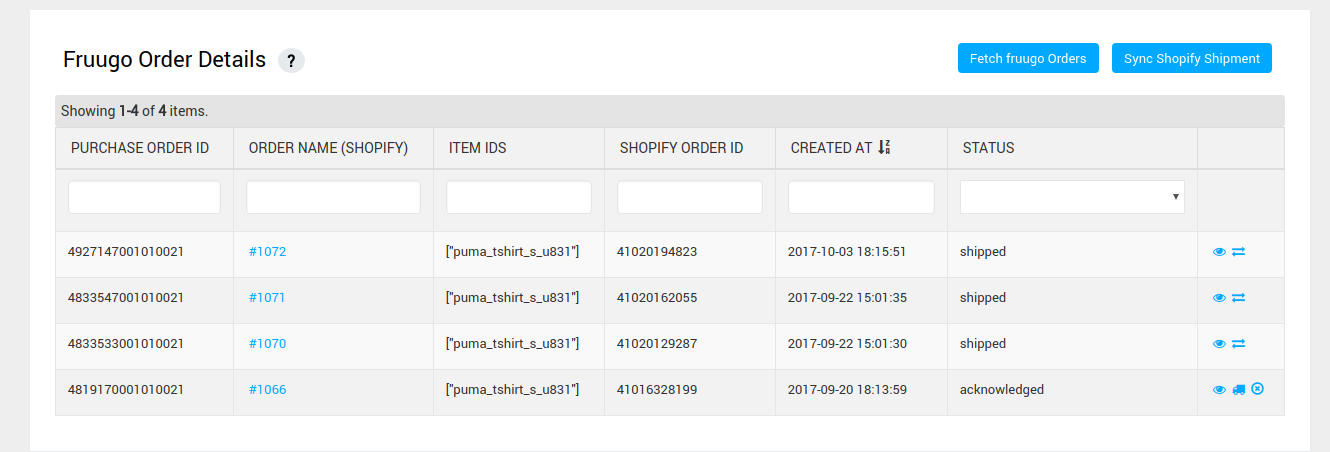Cancel order #1066 with circled X

point(1257,389)
